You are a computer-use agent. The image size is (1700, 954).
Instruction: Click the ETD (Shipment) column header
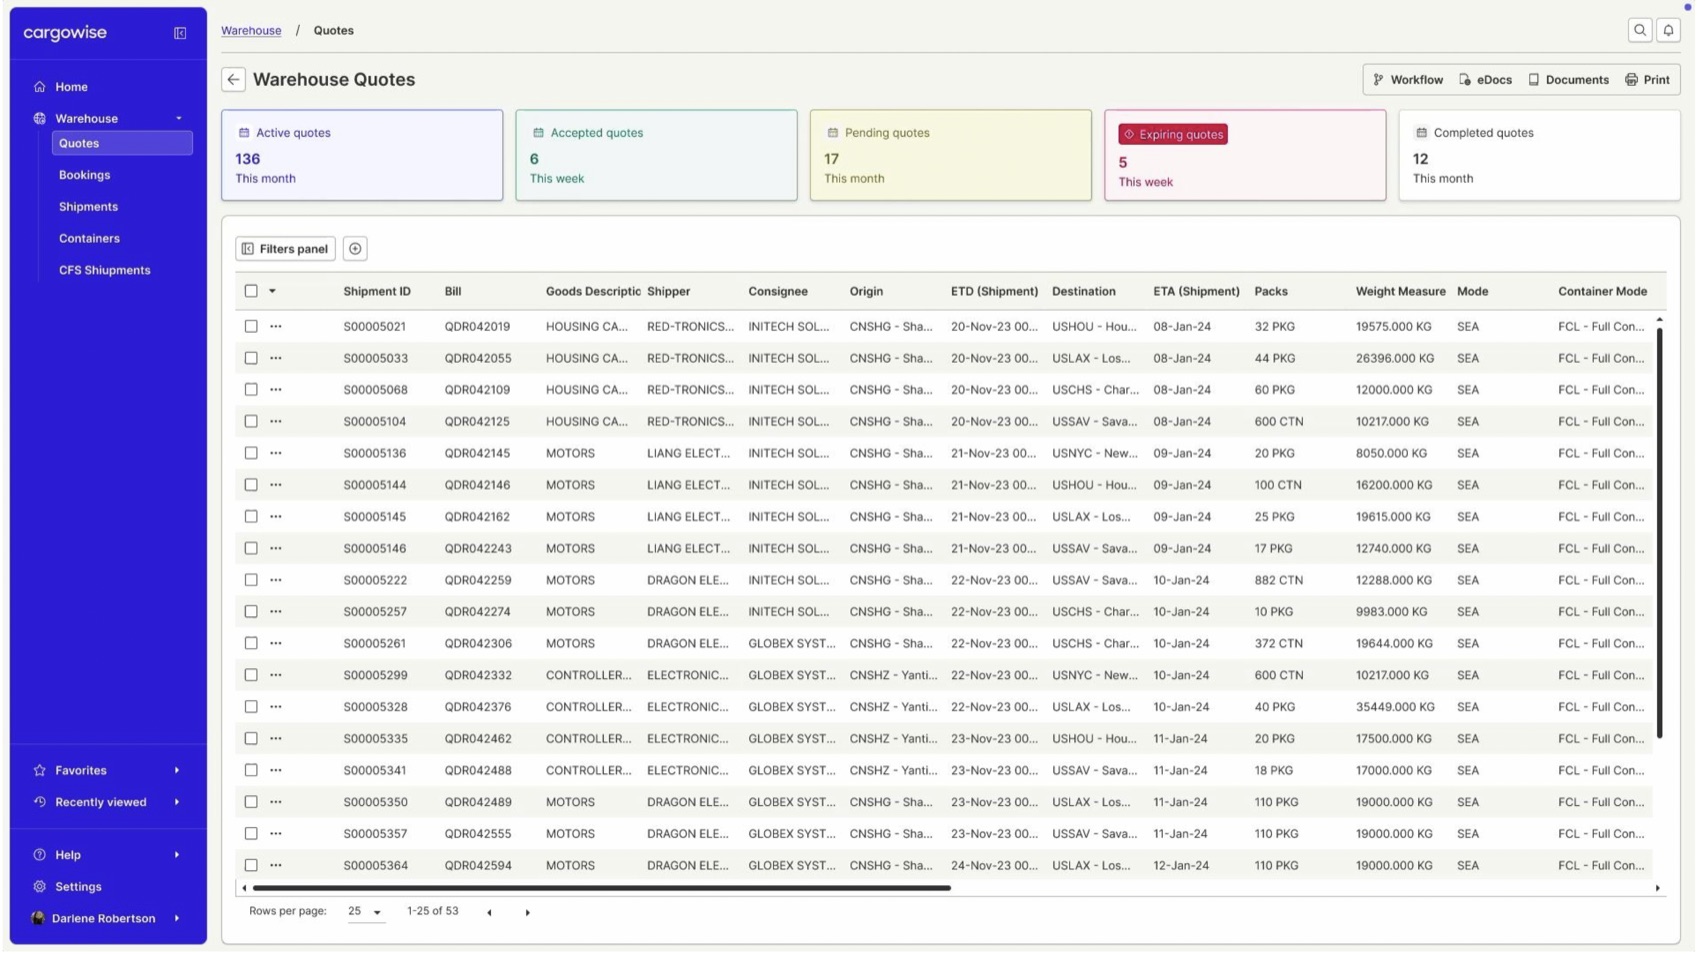click(994, 292)
